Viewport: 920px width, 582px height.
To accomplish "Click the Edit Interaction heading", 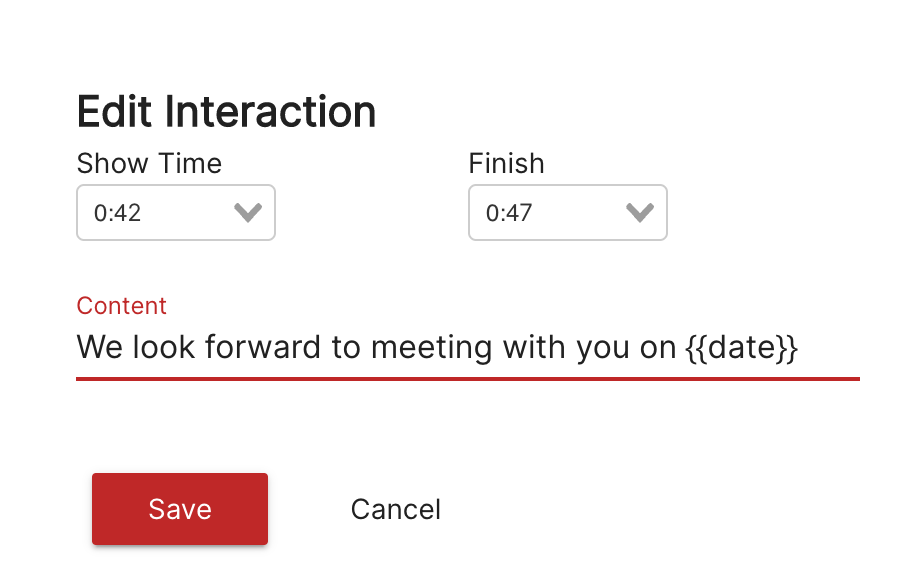I will (x=226, y=112).
